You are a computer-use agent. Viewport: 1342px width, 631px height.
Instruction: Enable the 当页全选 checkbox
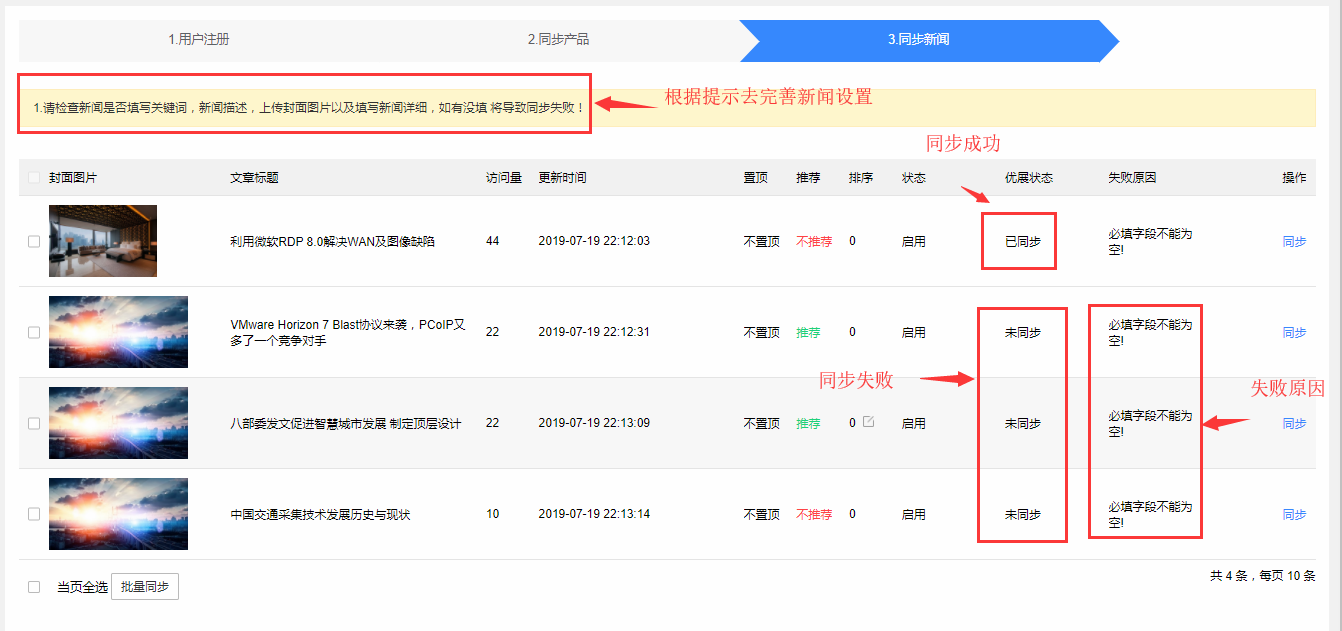pyautogui.click(x=34, y=587)
